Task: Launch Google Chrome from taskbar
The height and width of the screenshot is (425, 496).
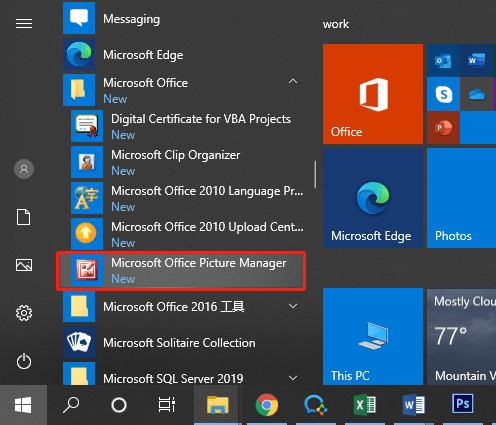Action: pyautogui.click(x=267, y=405)
